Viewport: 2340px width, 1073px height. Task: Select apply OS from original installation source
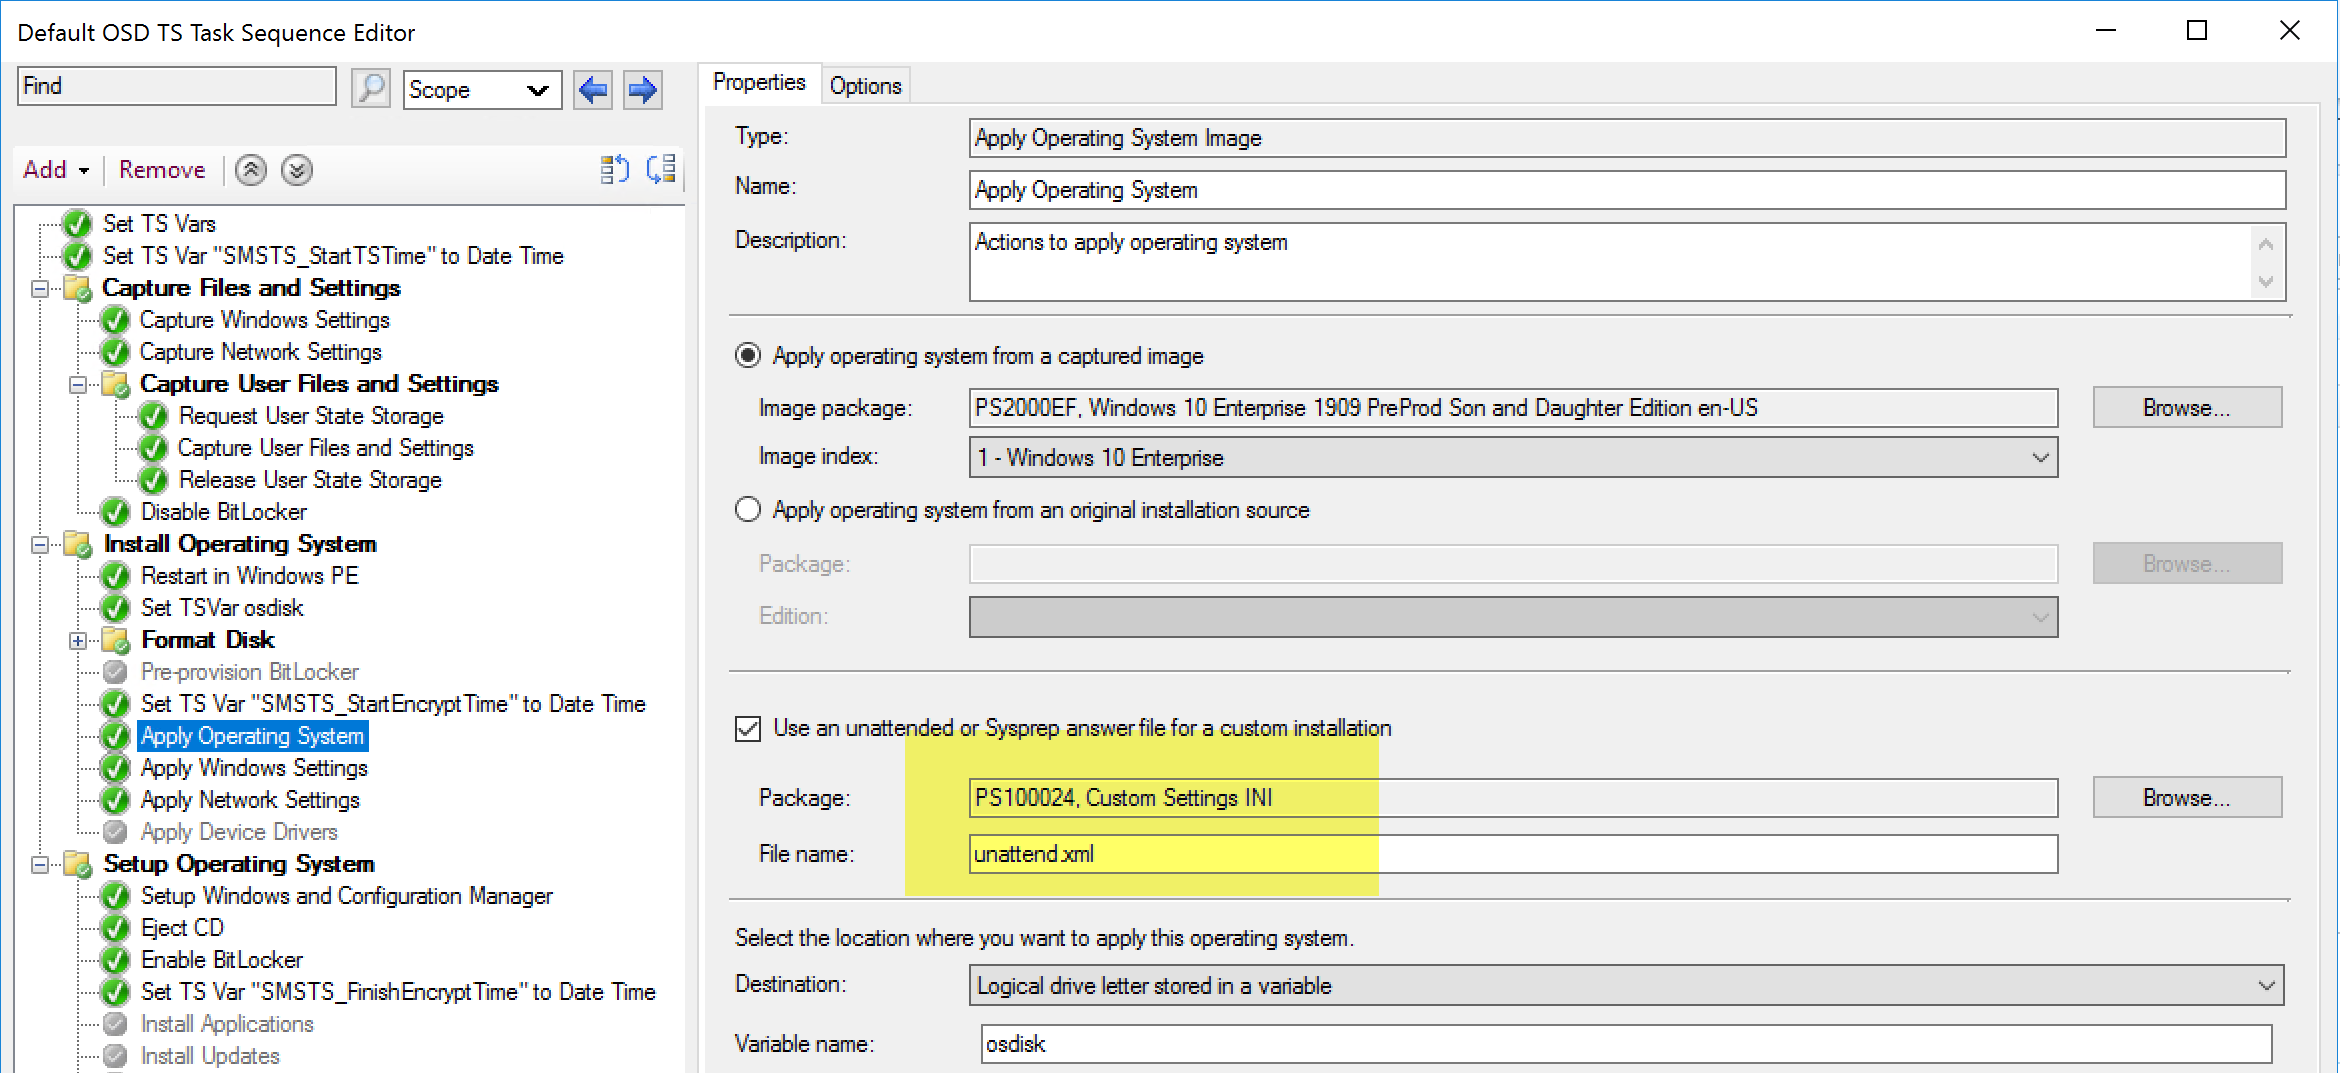(748, 510)
